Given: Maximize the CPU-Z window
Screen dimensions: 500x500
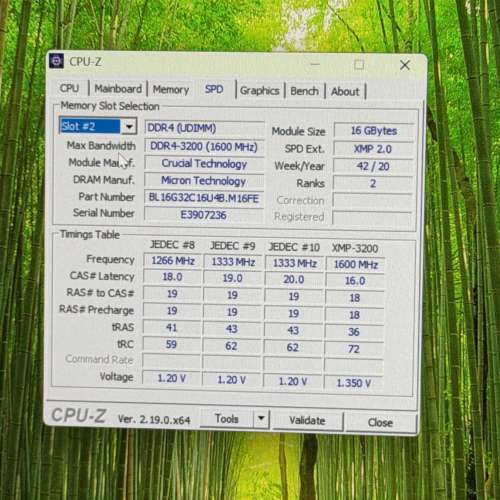Looking at the screenshot, I should tap(359, 64).
